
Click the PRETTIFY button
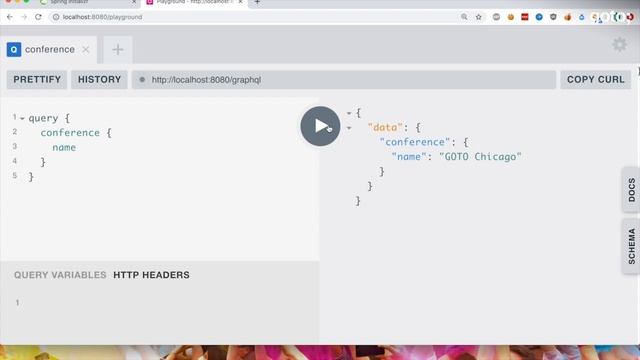coord(37,80)
